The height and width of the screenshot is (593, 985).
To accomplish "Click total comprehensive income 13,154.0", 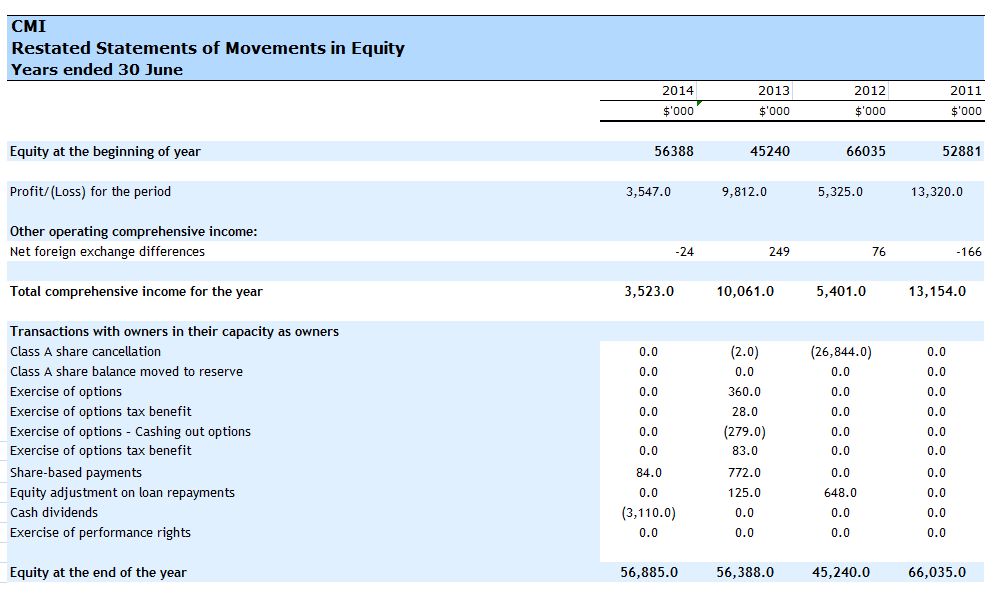I will [937, 291].
